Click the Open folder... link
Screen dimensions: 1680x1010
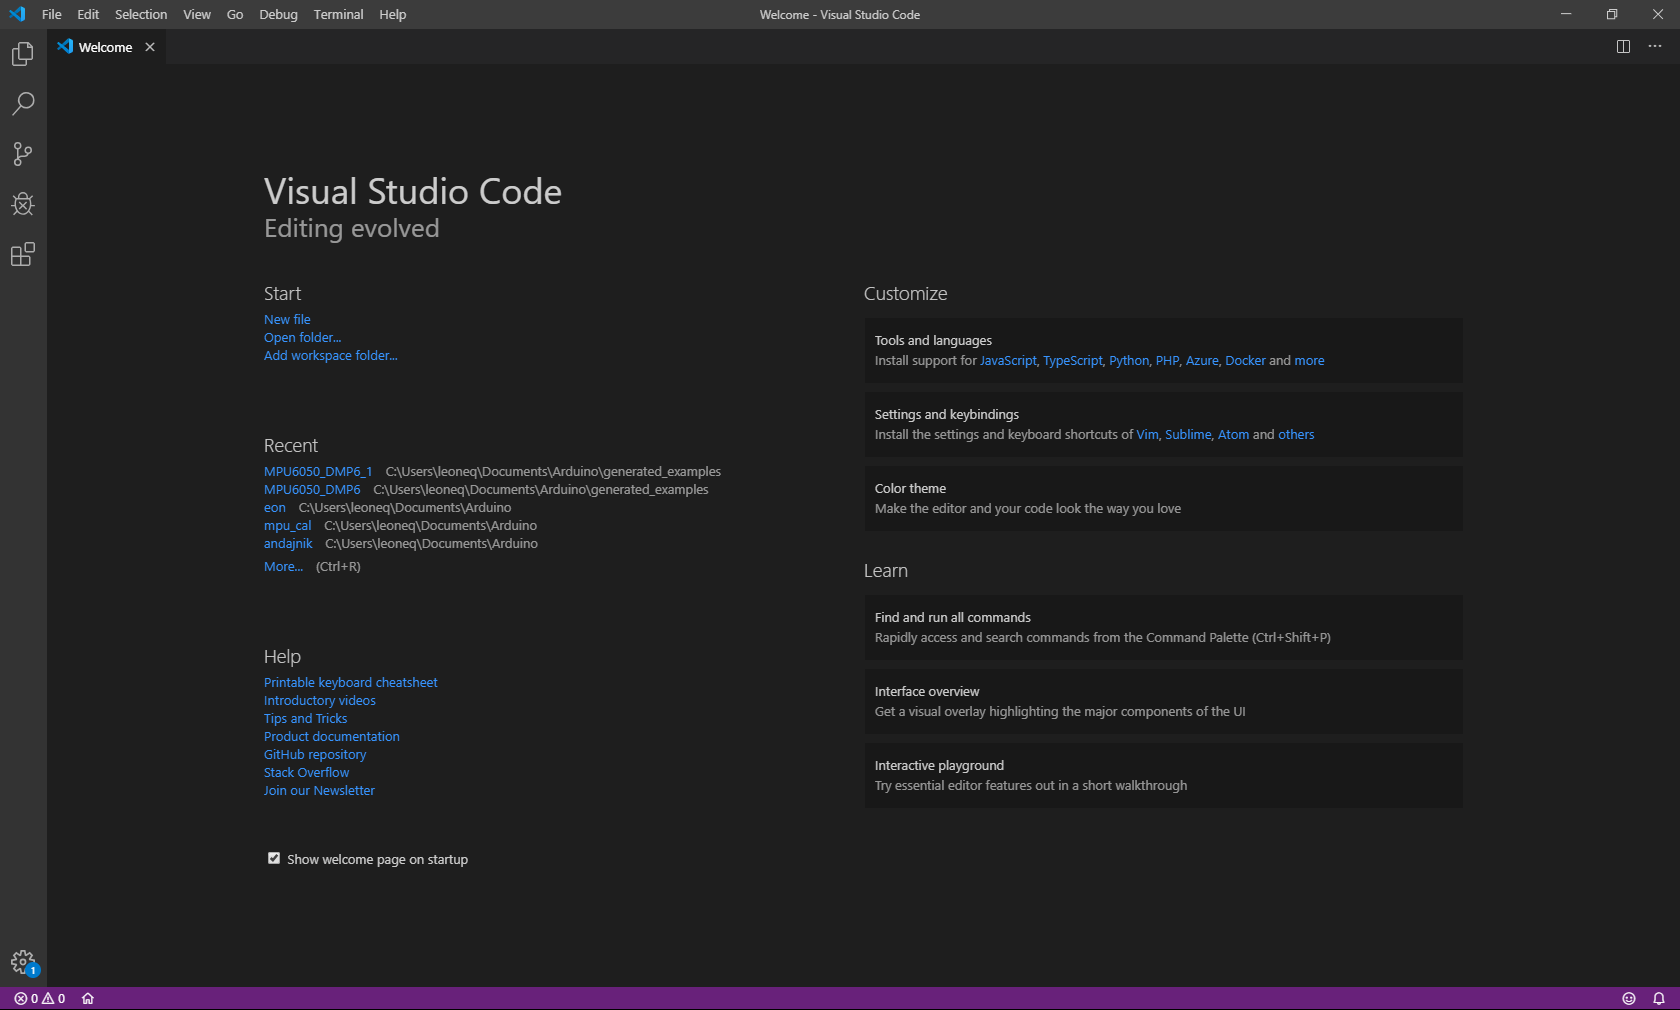[x=302, y=337]
